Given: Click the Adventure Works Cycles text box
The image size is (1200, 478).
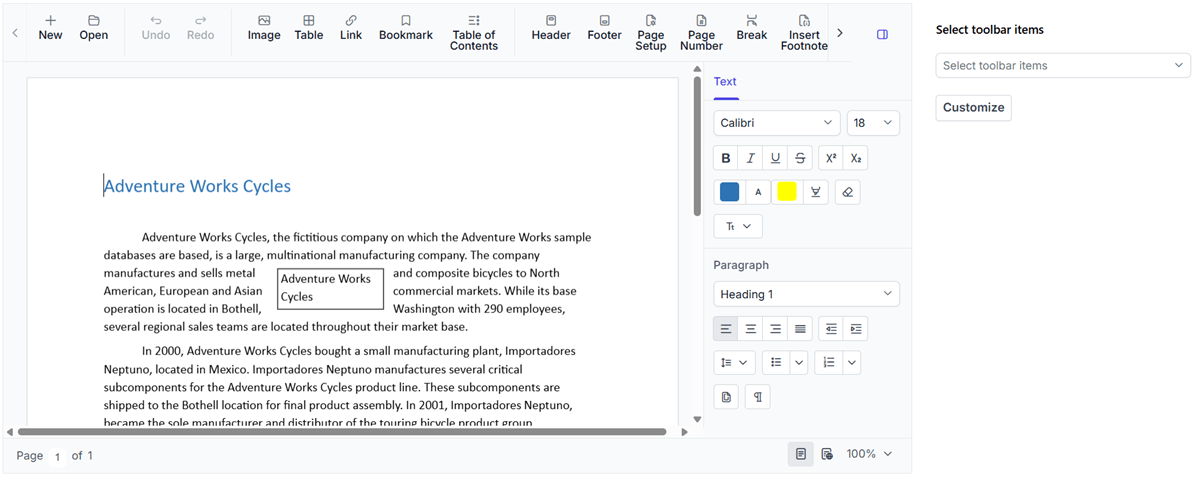Looking at the screenshot, I should (x=330, y=288).
